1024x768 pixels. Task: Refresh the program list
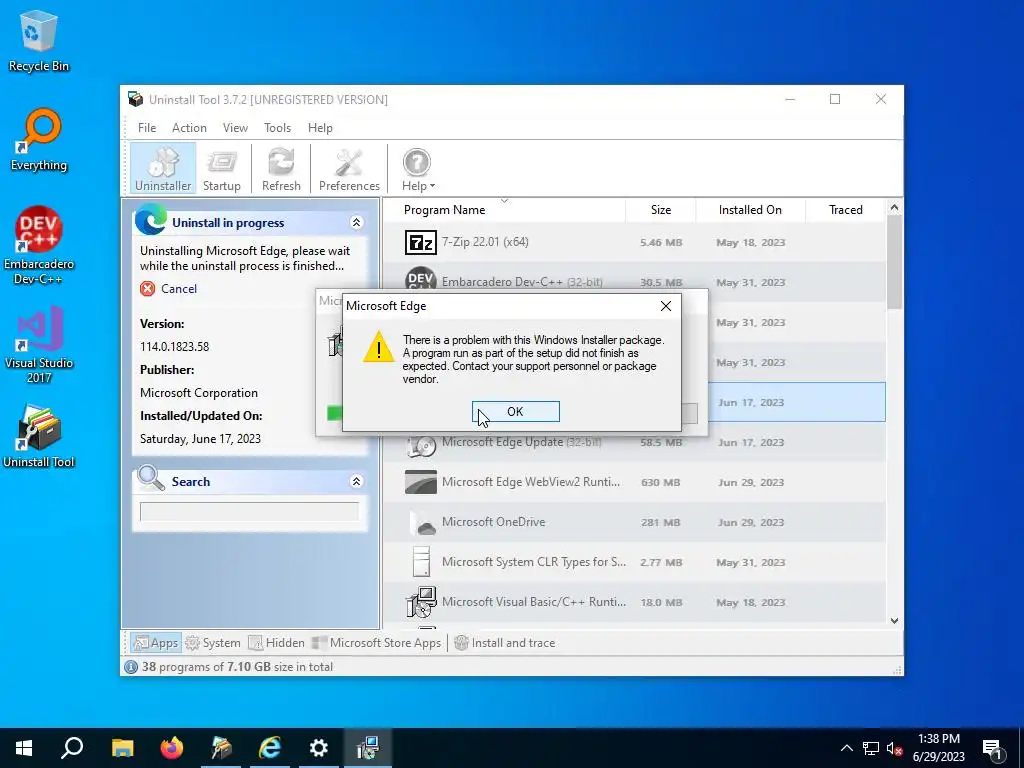tap(281, 169)
